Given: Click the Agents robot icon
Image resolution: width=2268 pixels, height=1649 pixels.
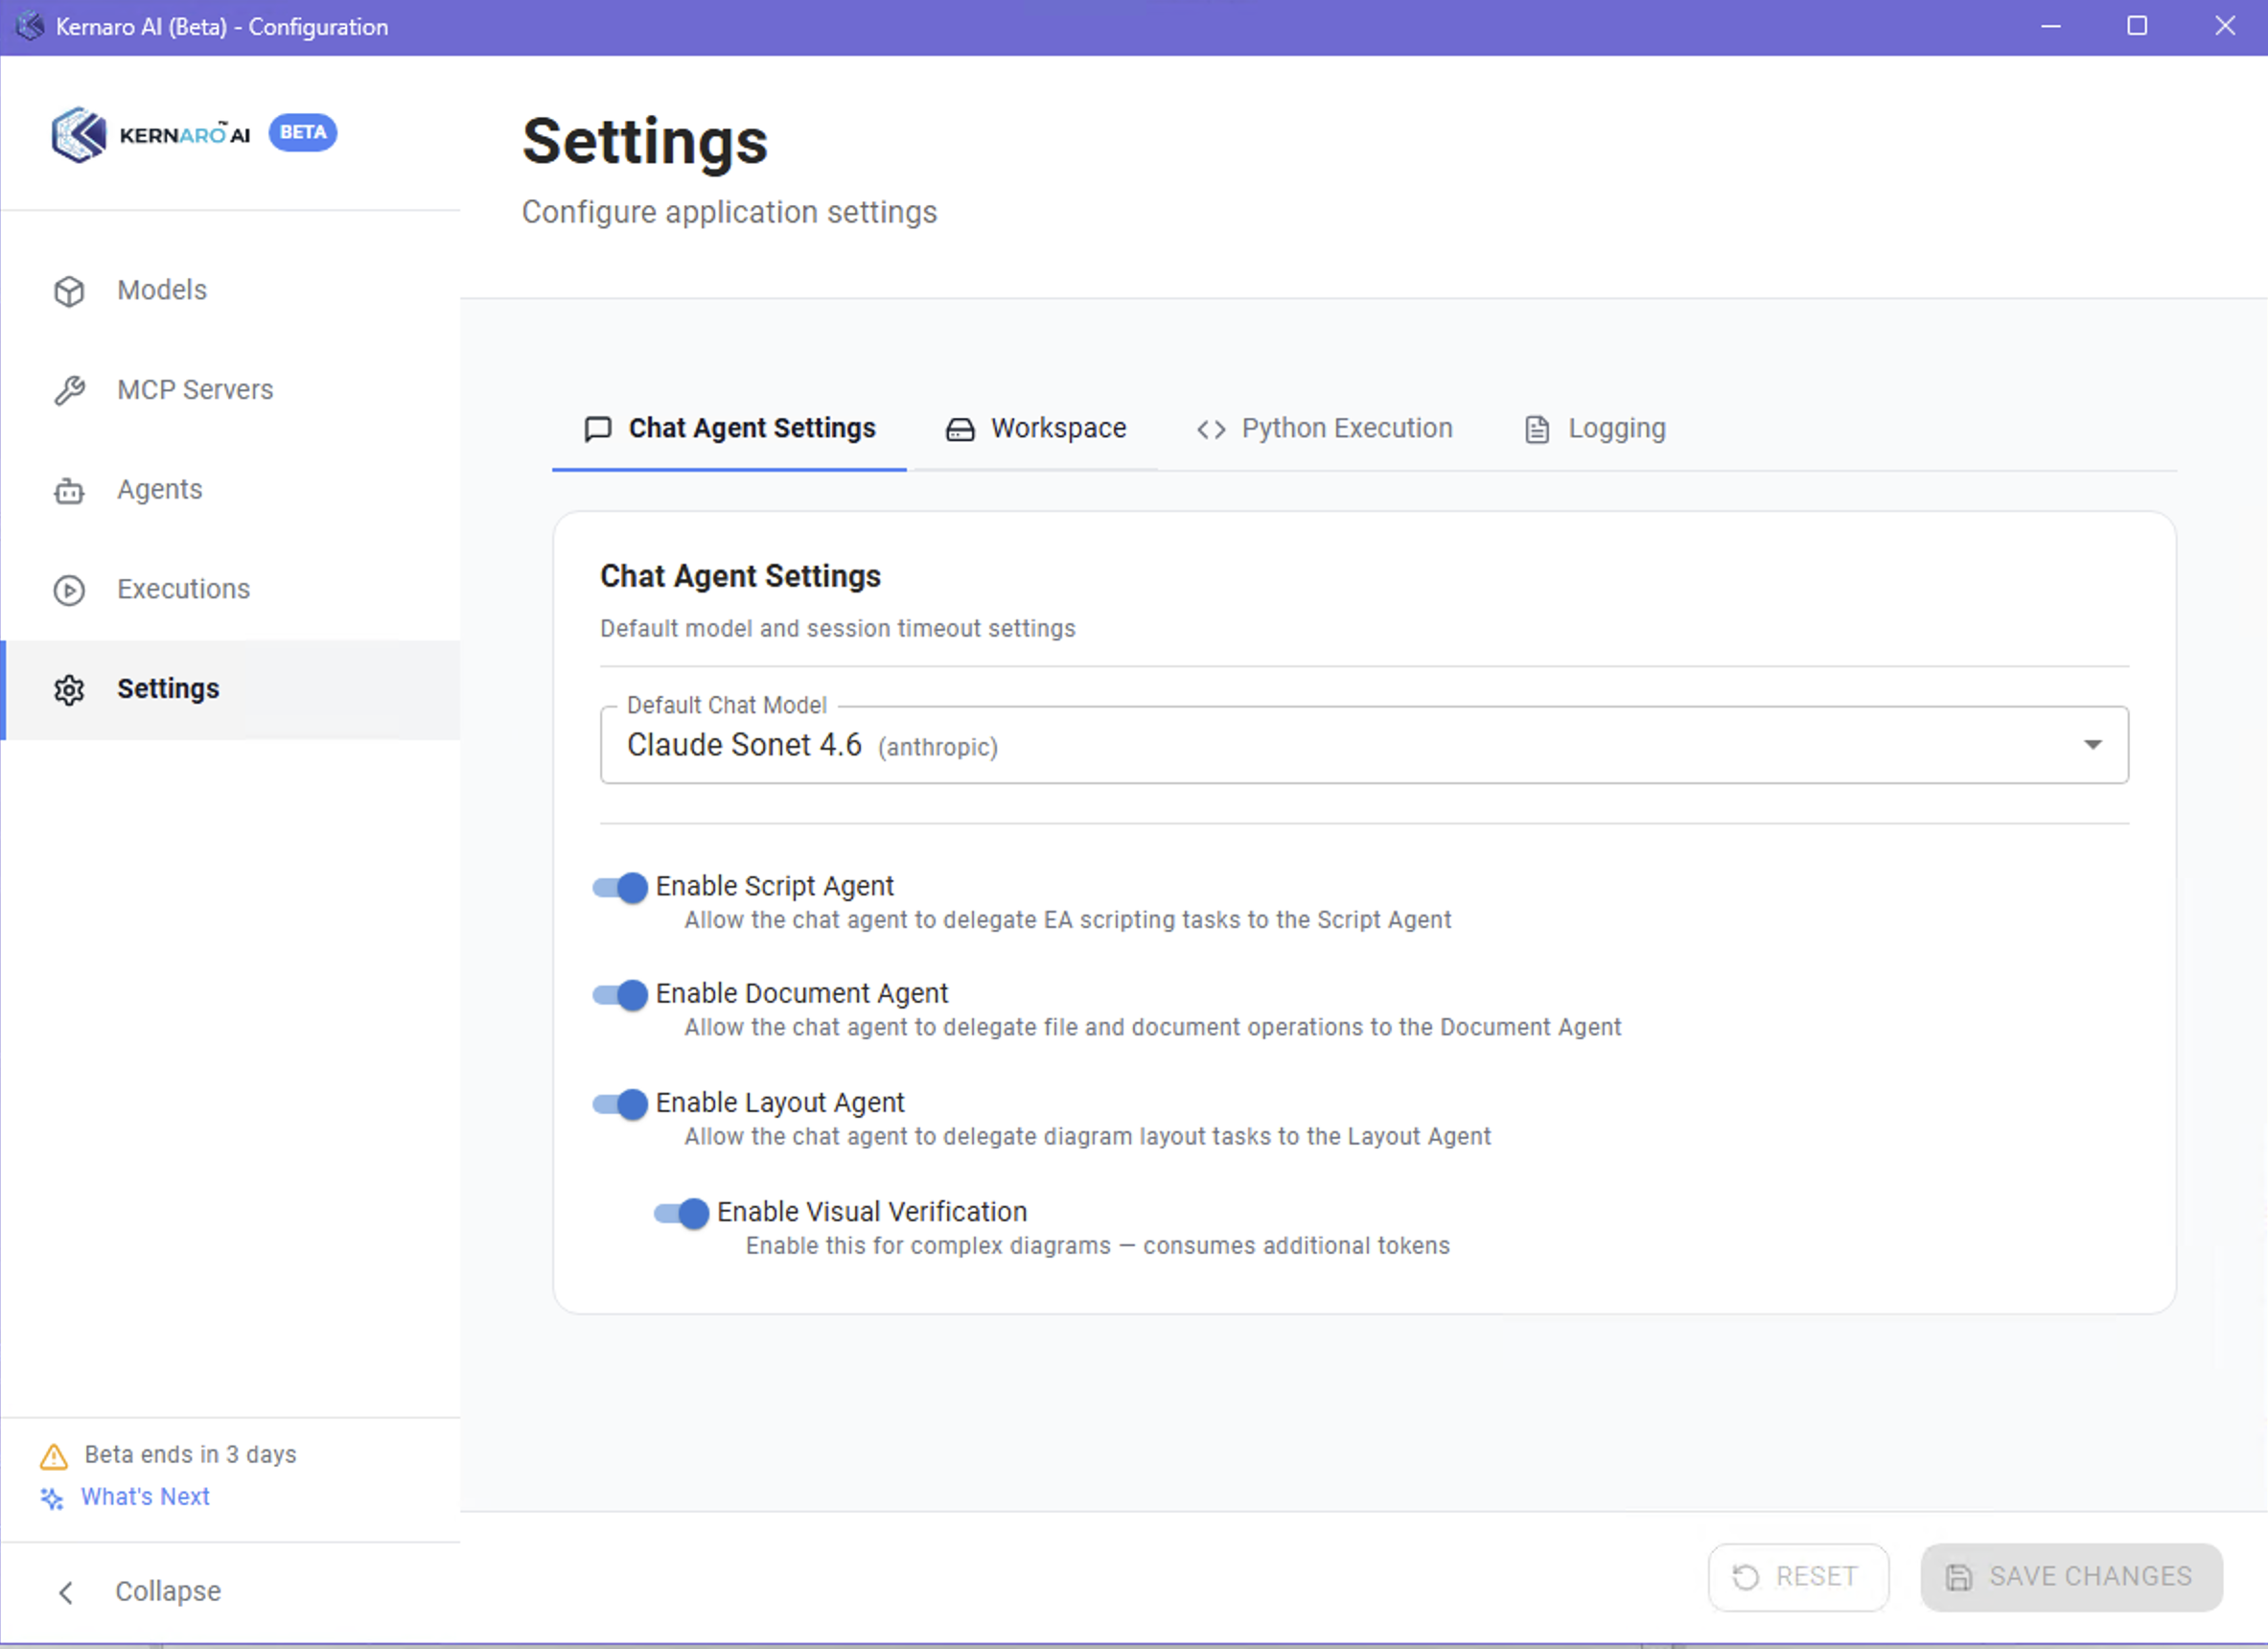Looking at the screenshot, I should [69, 490].
